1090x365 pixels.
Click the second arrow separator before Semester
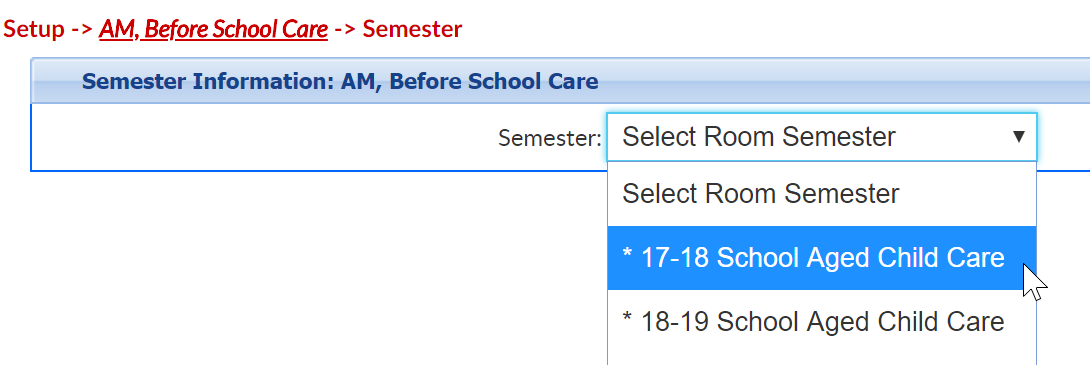coord(345,30)
